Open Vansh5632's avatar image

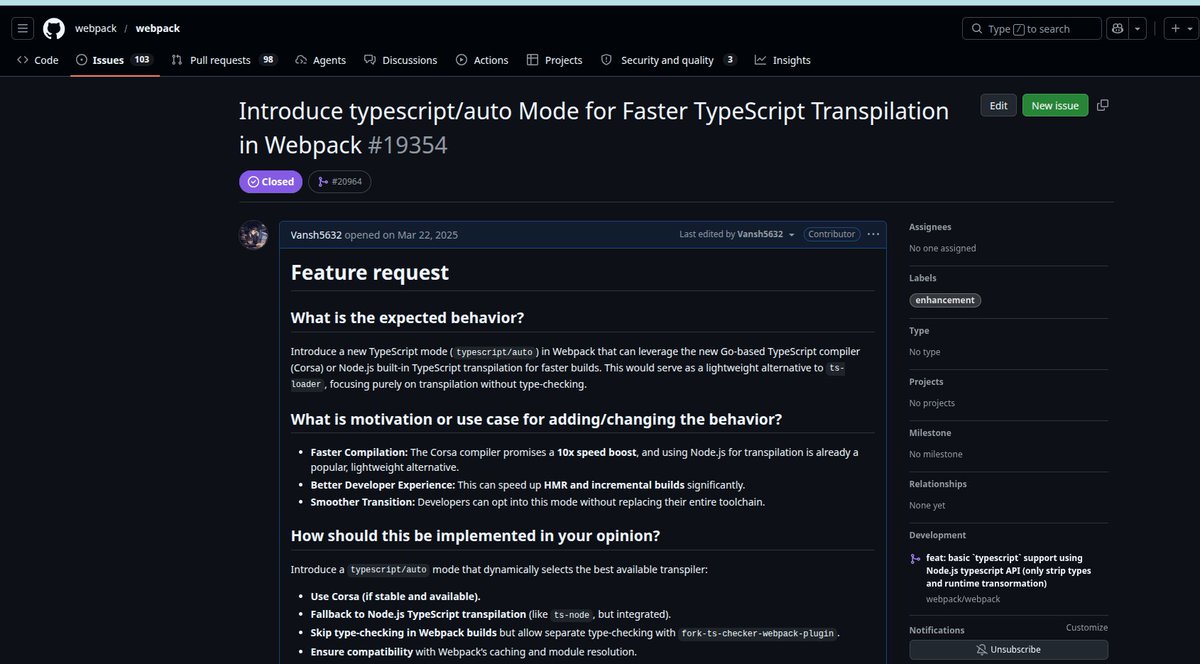coord(253,235)
